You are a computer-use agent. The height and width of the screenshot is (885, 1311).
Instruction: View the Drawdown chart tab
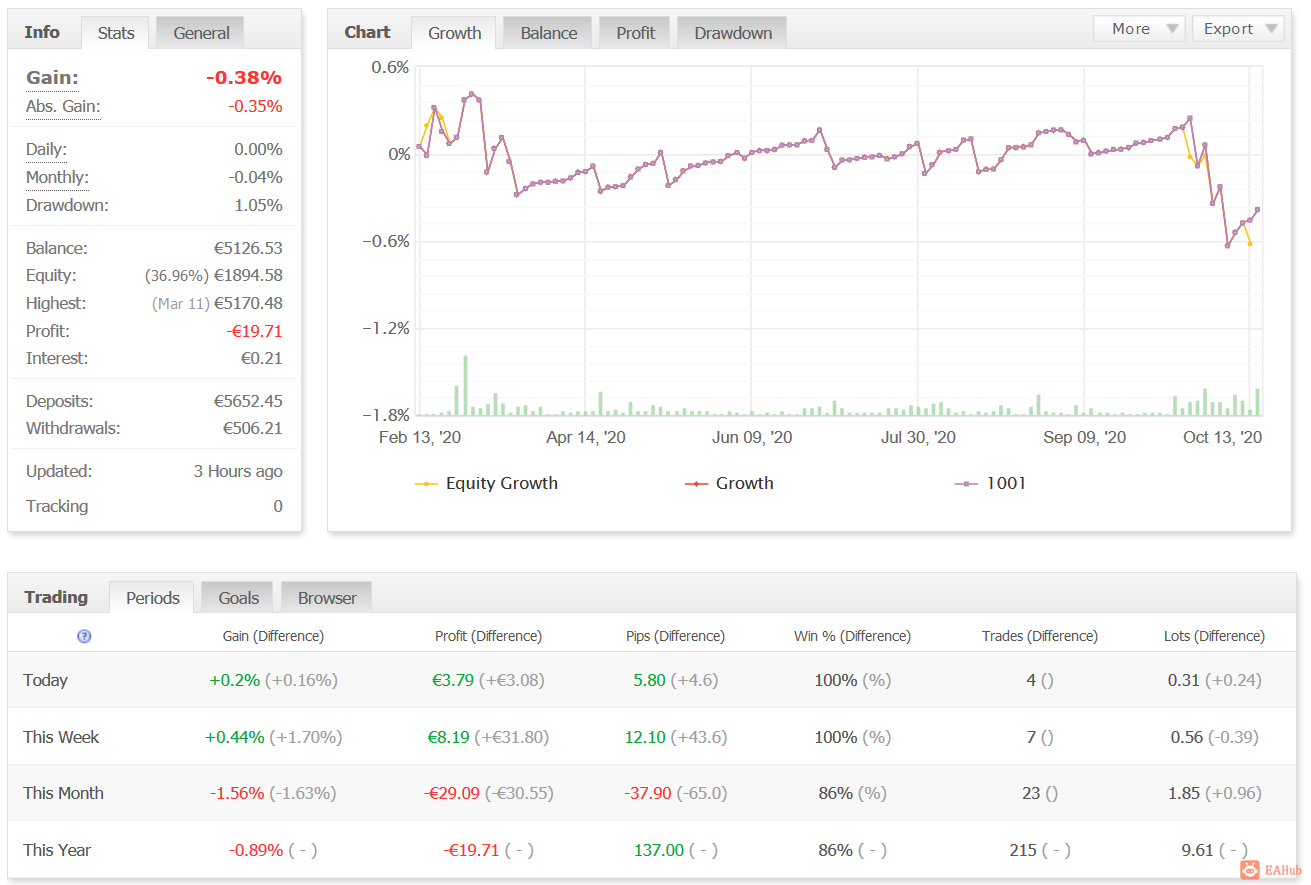[732, 33]
